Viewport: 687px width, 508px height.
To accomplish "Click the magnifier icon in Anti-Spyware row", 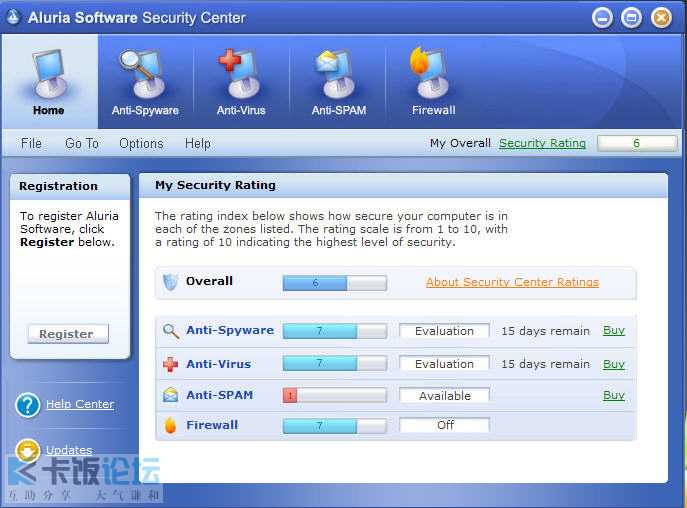I will point(170,331).
